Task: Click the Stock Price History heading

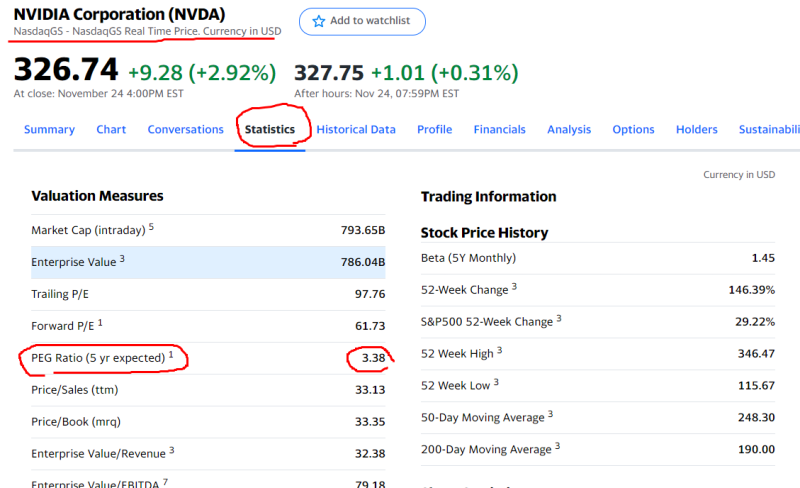Action: (x=484, y=233)
